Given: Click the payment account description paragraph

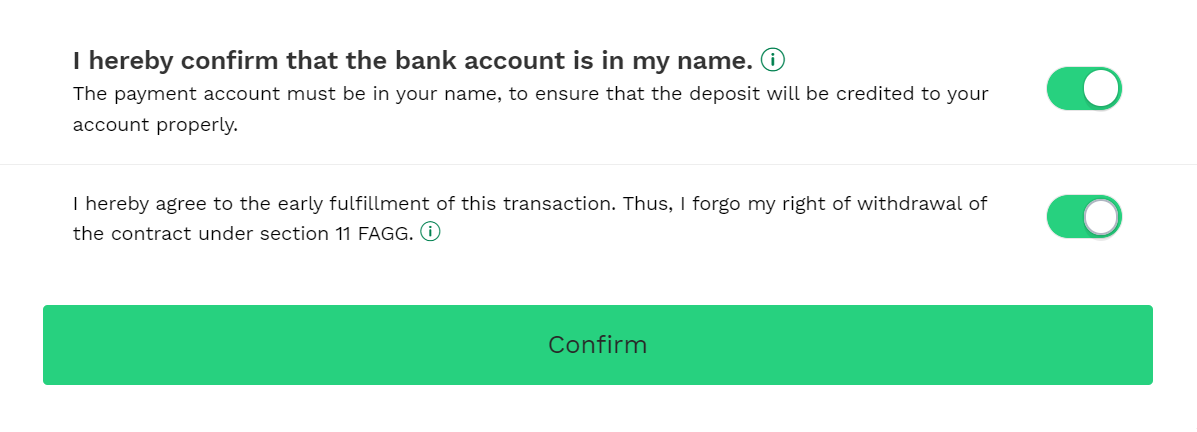Looking at the screenshot, I should coord(531,109).
